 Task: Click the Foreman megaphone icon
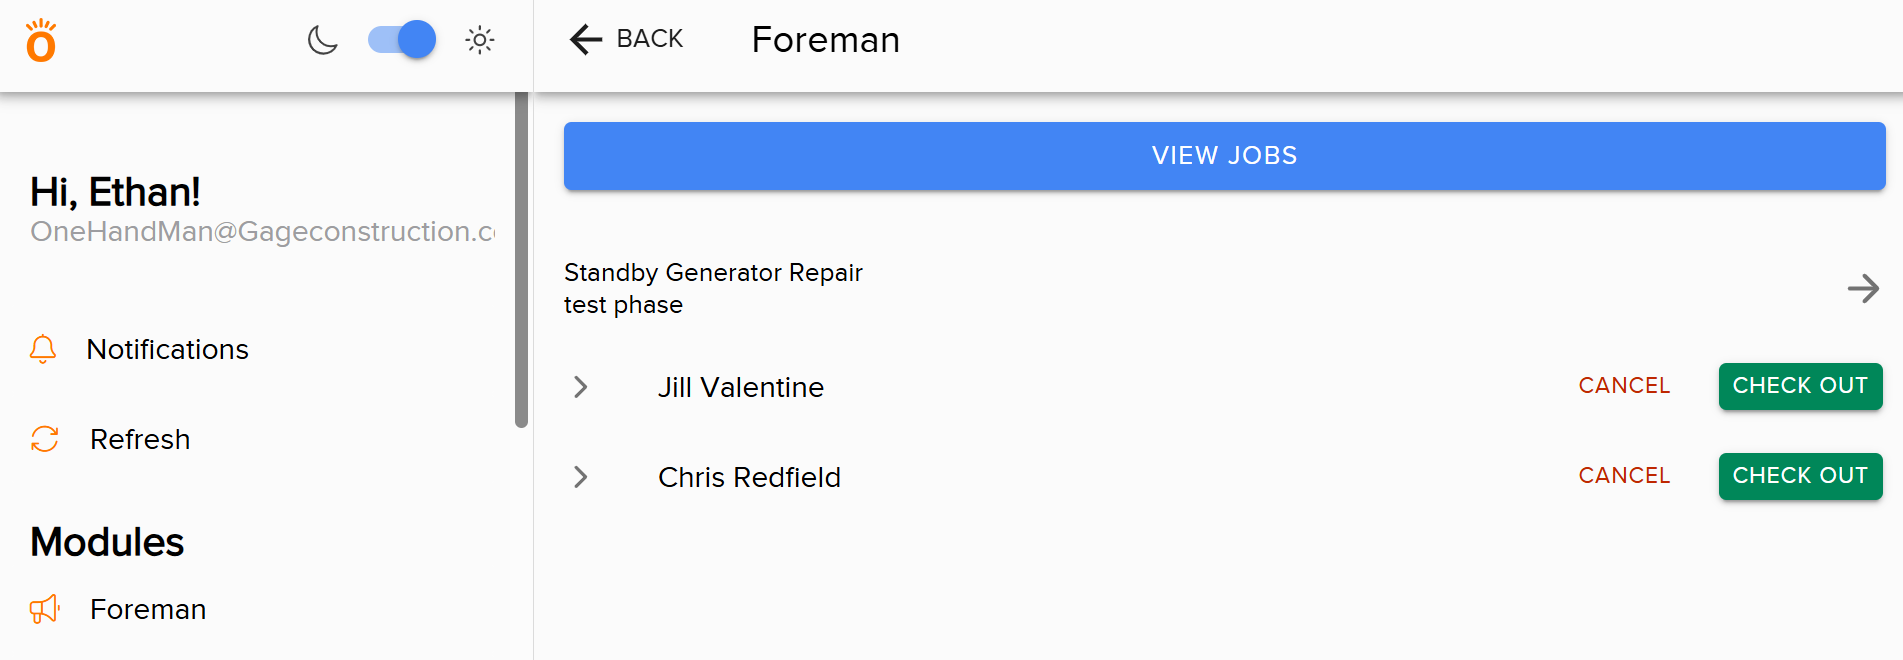(x=45, y=609)
